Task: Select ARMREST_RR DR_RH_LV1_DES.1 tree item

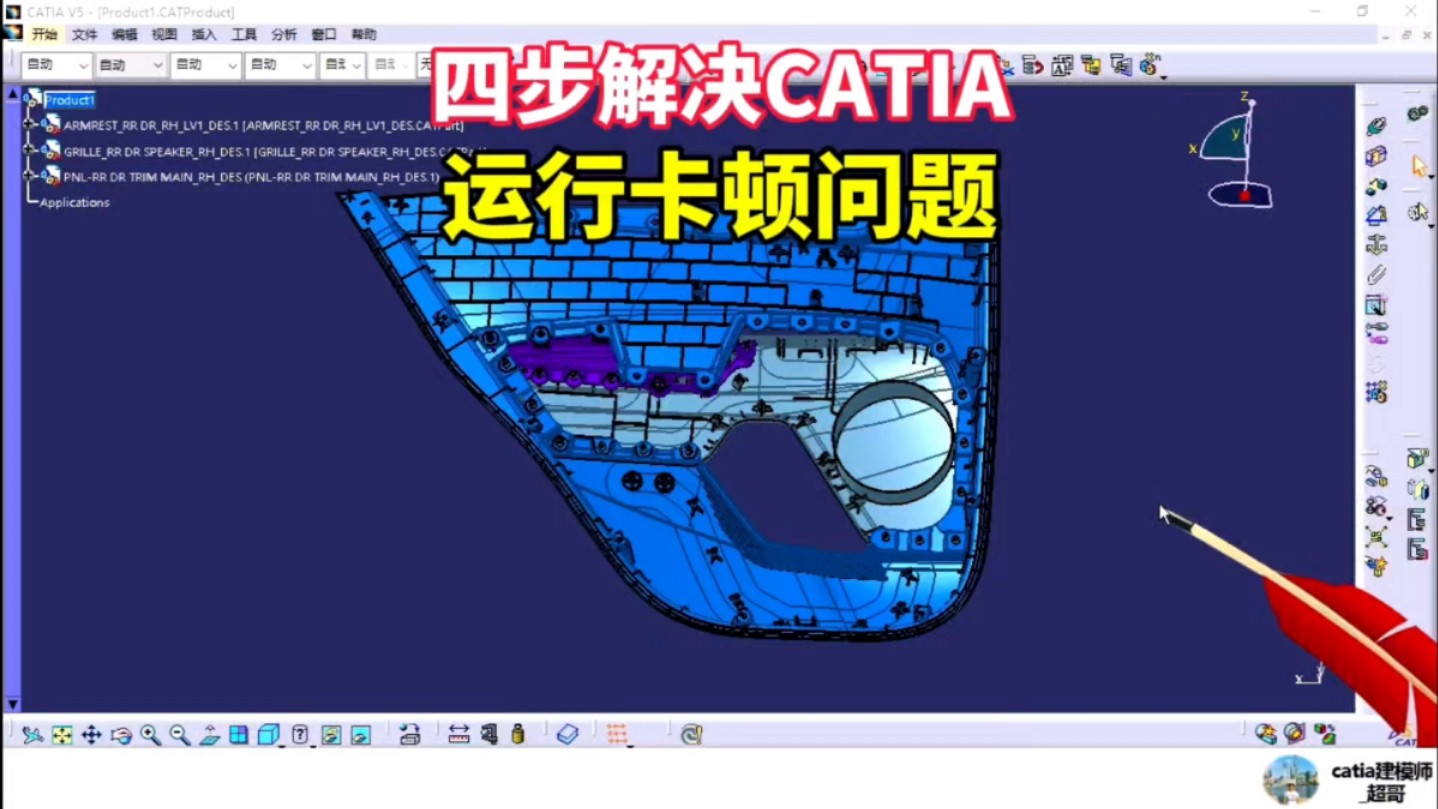Action: (263, 126)
